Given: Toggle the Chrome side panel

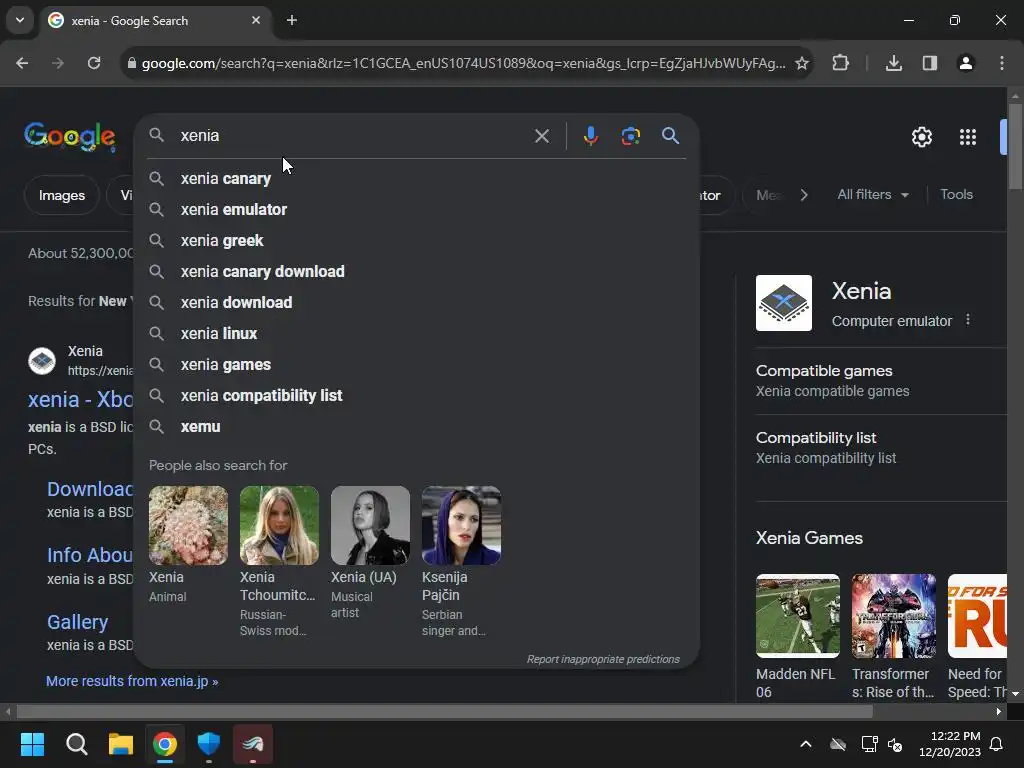Looking at the screenshot, I should [x=930, y=63].
